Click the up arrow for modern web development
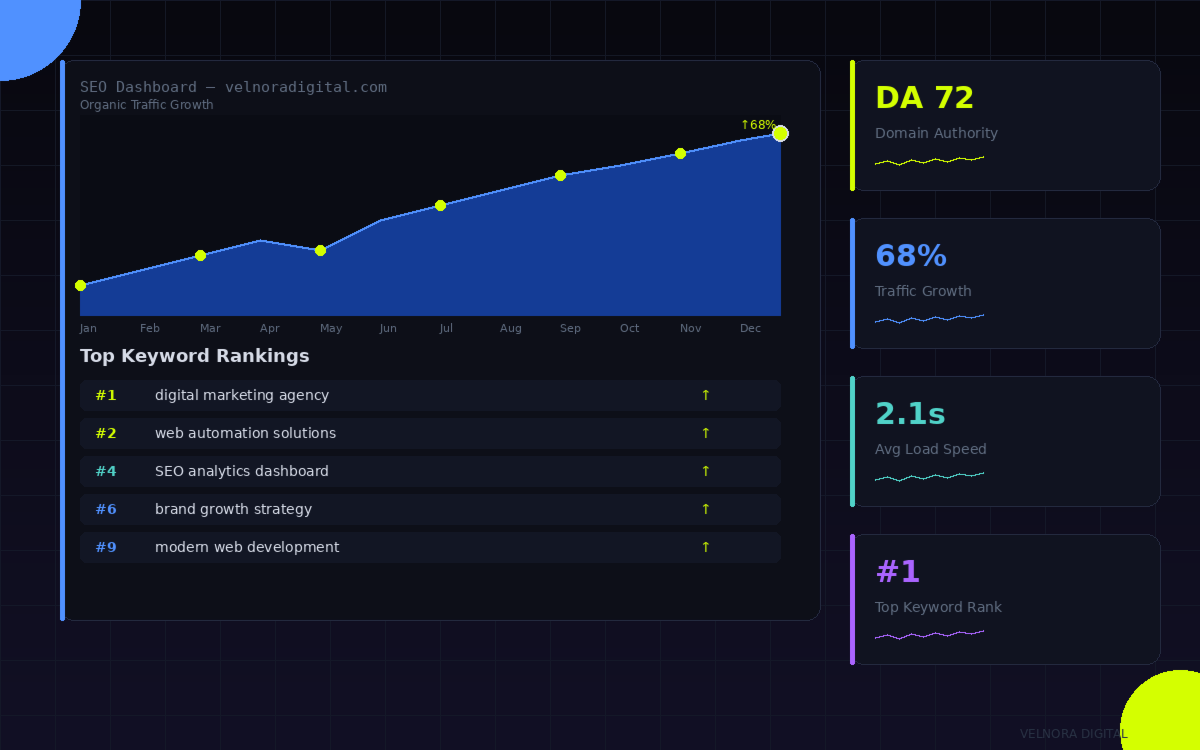Viewport: 1200px width, 750px height. pyautogui.click(x=705, y=547)
